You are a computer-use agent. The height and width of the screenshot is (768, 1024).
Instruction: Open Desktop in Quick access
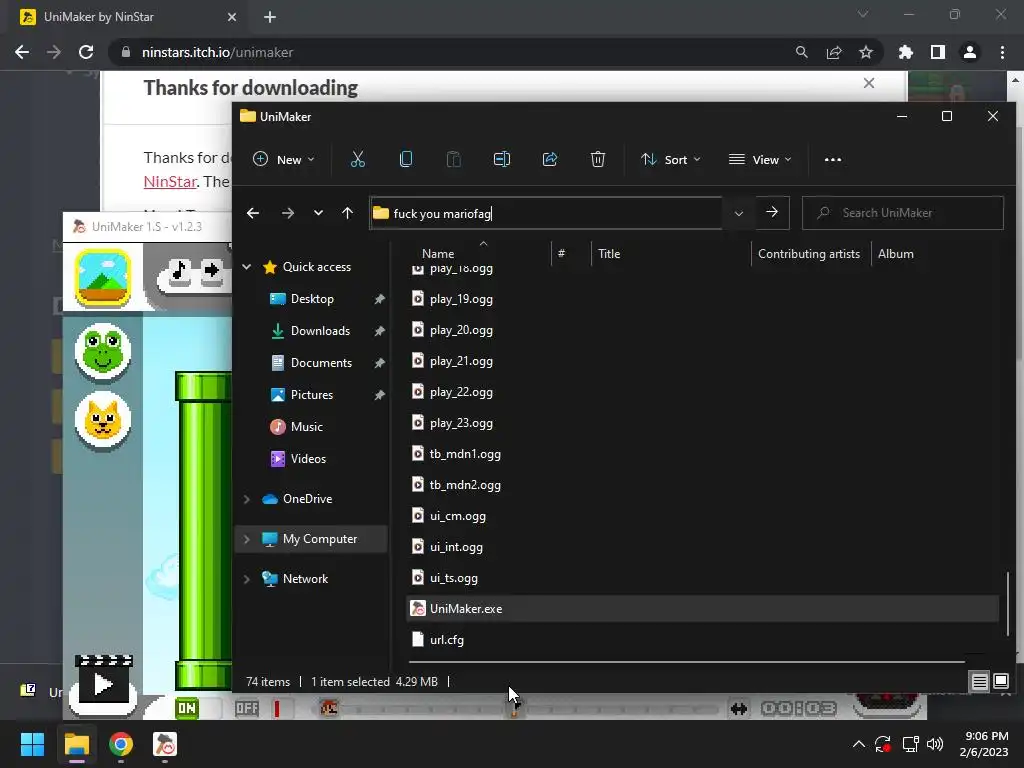(312, 298)
